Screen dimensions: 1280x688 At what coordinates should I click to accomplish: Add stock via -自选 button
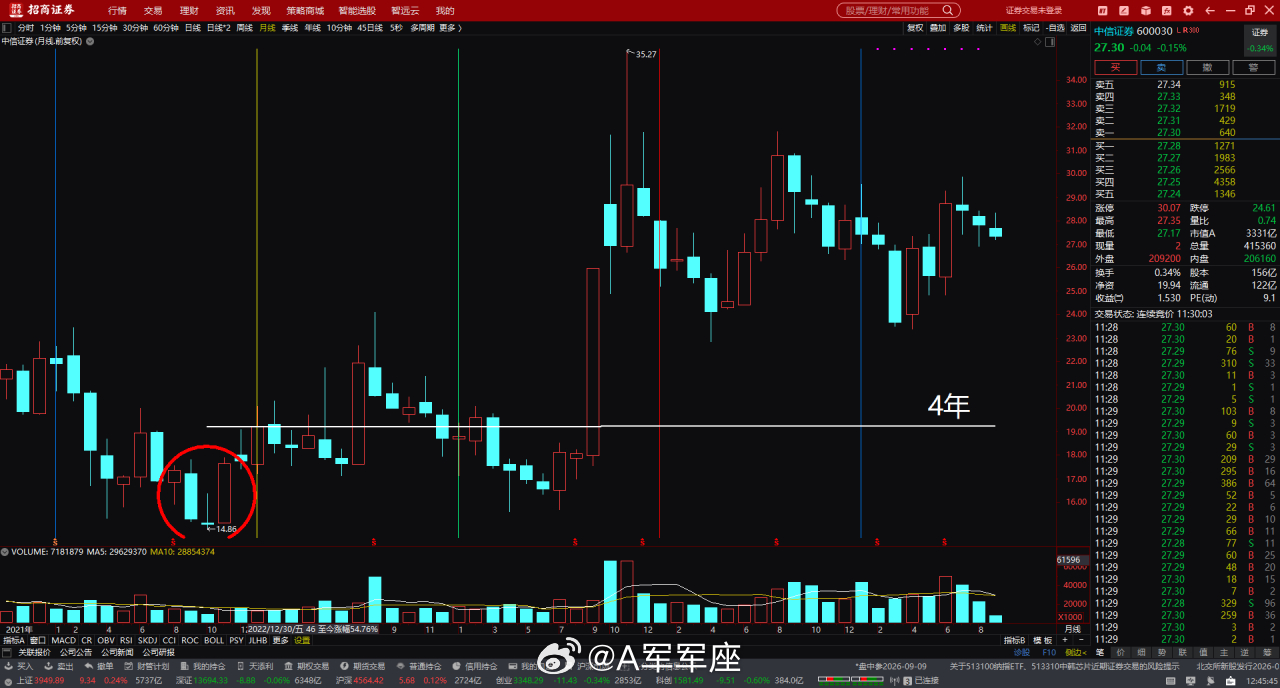[1054, 28]
